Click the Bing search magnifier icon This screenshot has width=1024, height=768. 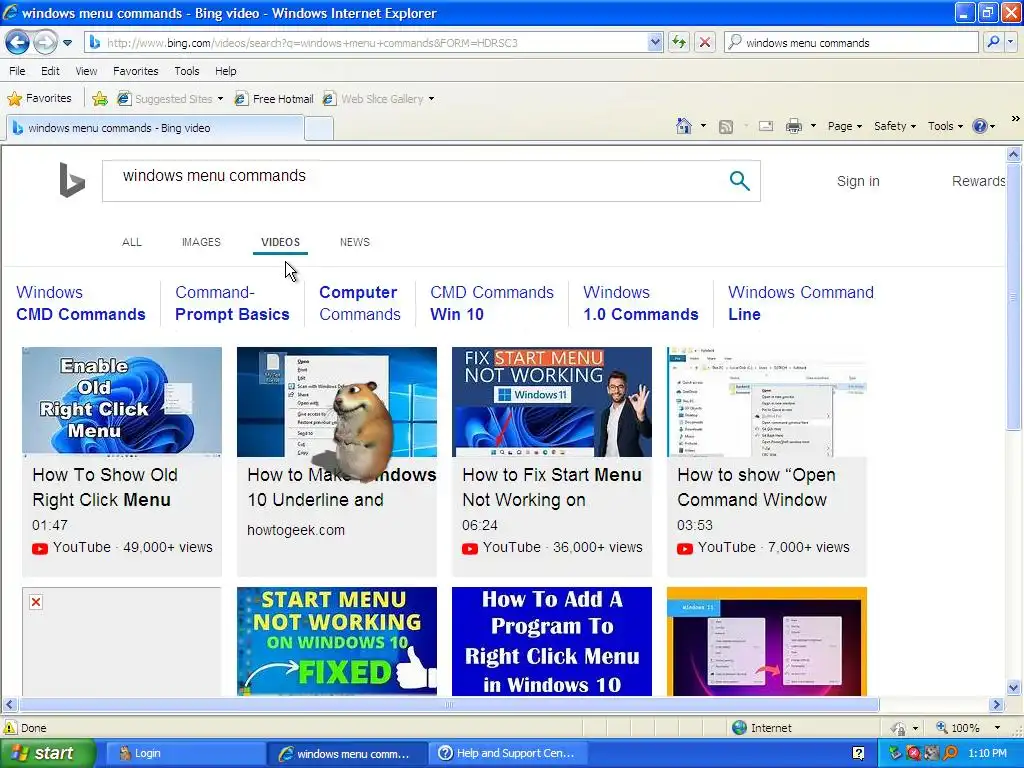pos(739,181)
